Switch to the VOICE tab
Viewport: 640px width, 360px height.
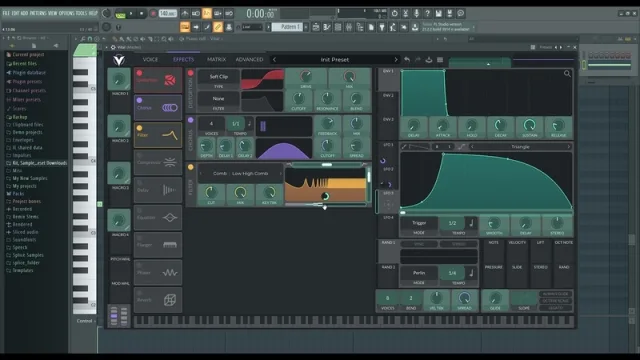150,60
